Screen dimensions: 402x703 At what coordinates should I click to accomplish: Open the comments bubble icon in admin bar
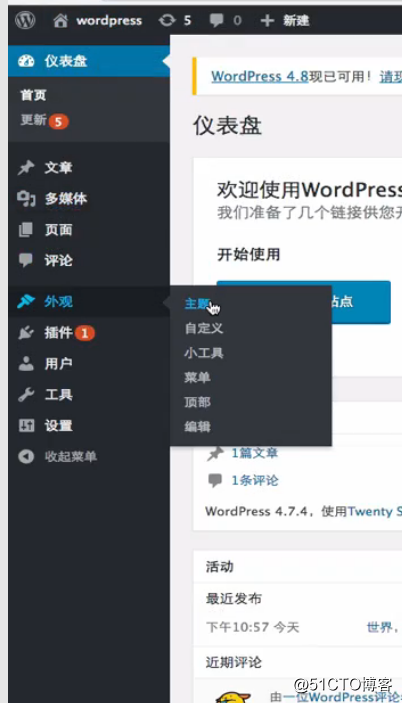(216, 20)
